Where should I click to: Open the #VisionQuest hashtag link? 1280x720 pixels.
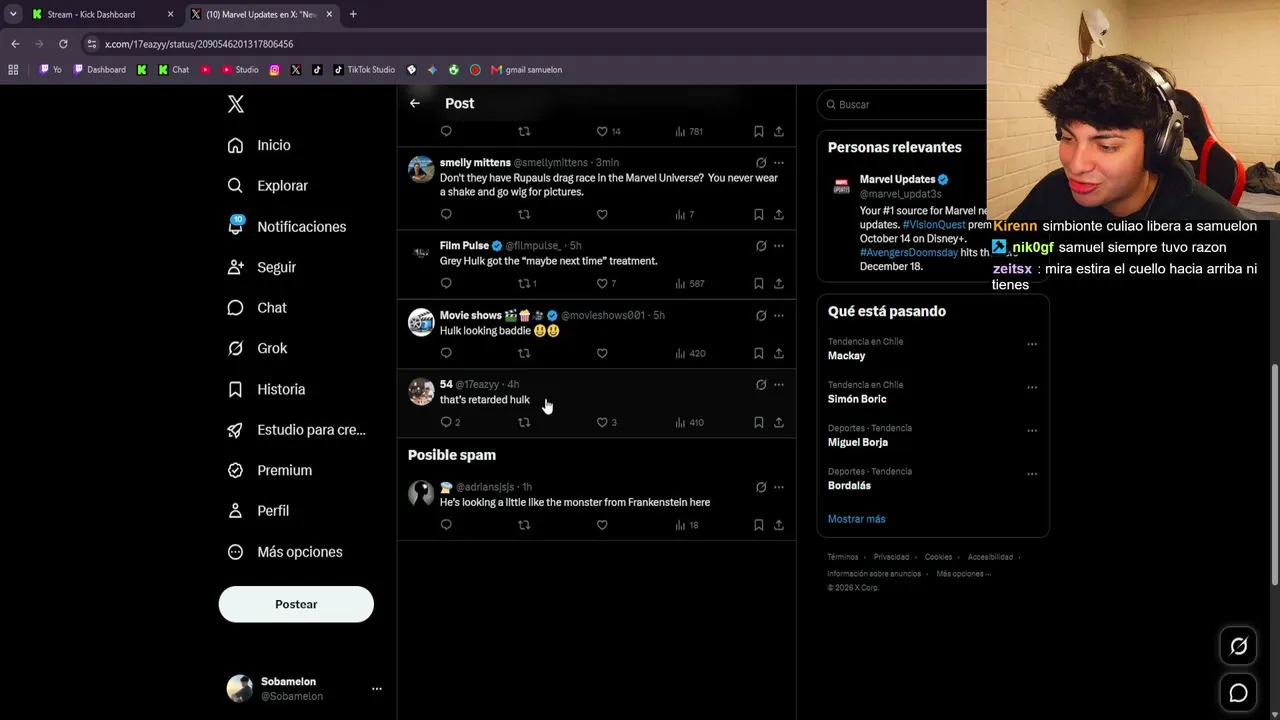(934, 225)
